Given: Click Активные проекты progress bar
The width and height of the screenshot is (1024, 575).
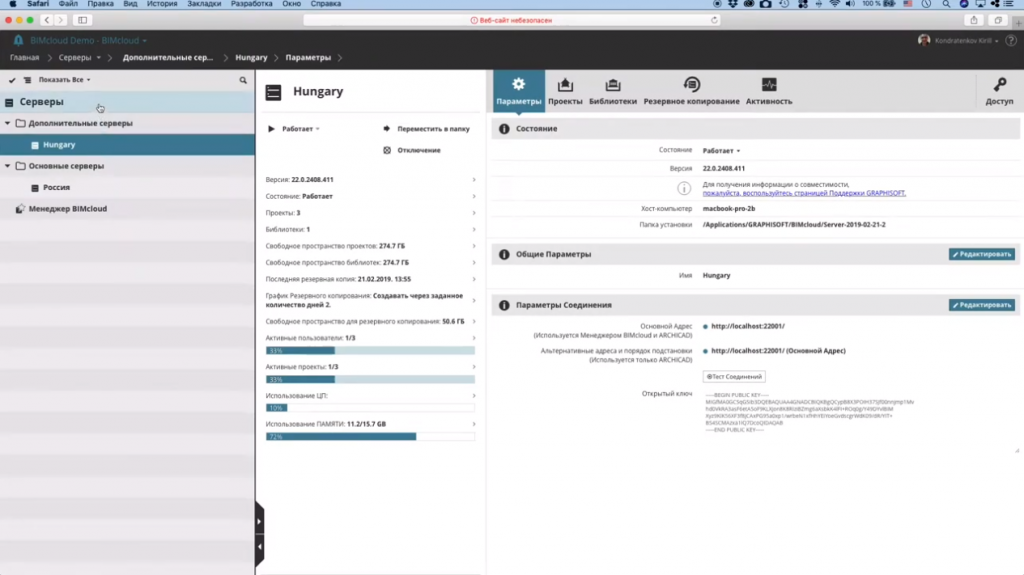Looking at the screenshot, I should click(370, 380).
